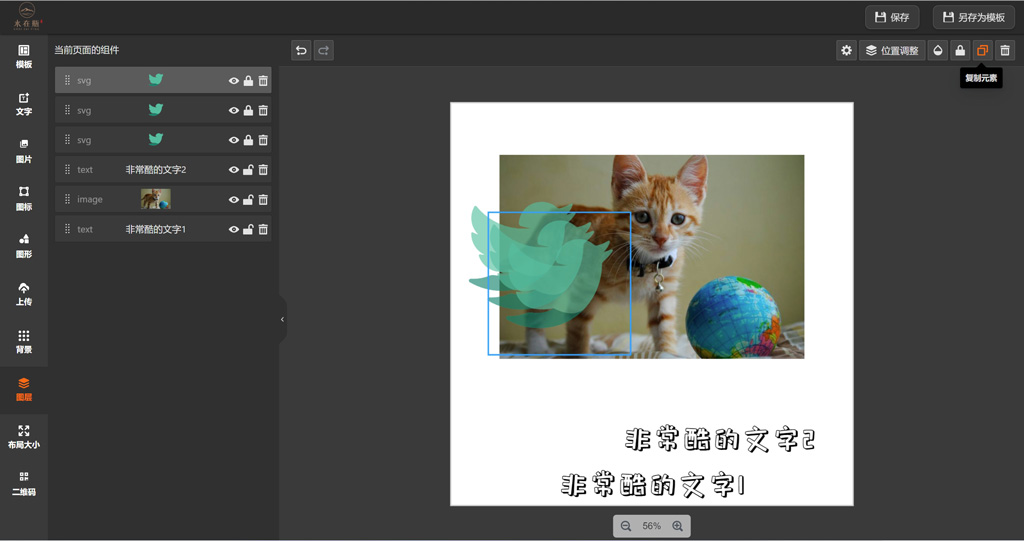Open 位置调整 position adjustment
The width and height of the screenshot is (1024, 541).
pyautogui.click(x=892, y=50)
